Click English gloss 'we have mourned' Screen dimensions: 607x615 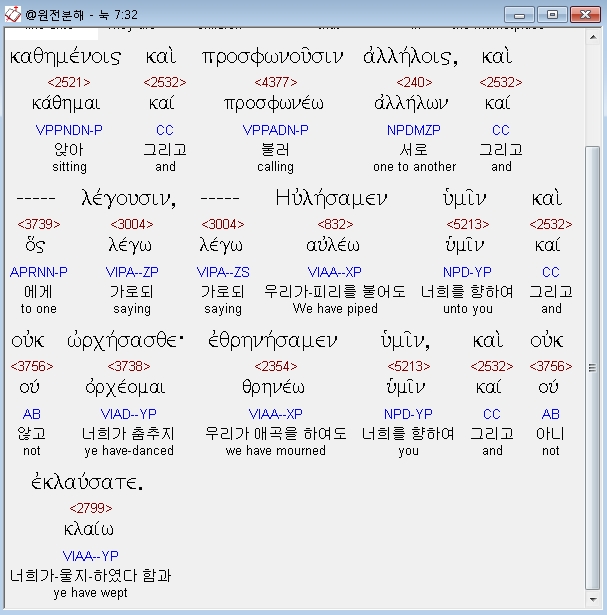[276, 451]
